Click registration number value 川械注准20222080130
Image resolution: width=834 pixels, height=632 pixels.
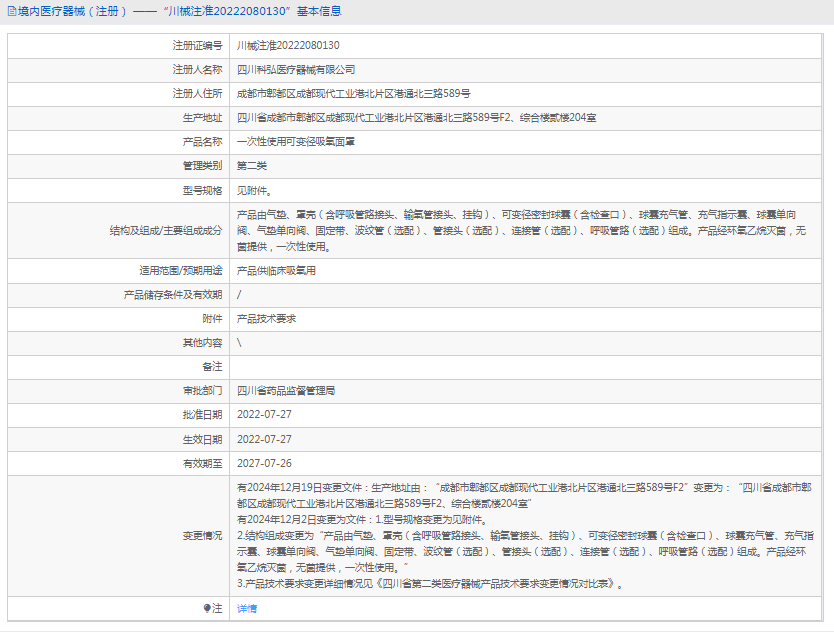(288, 45)
